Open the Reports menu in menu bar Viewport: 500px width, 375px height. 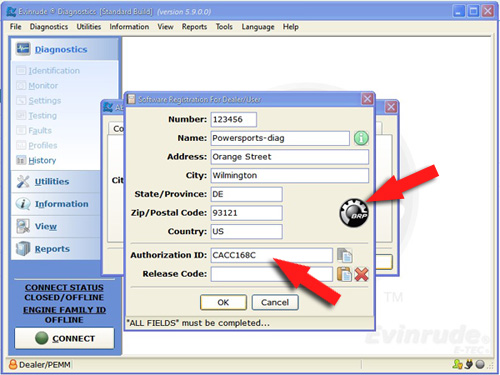194,27
